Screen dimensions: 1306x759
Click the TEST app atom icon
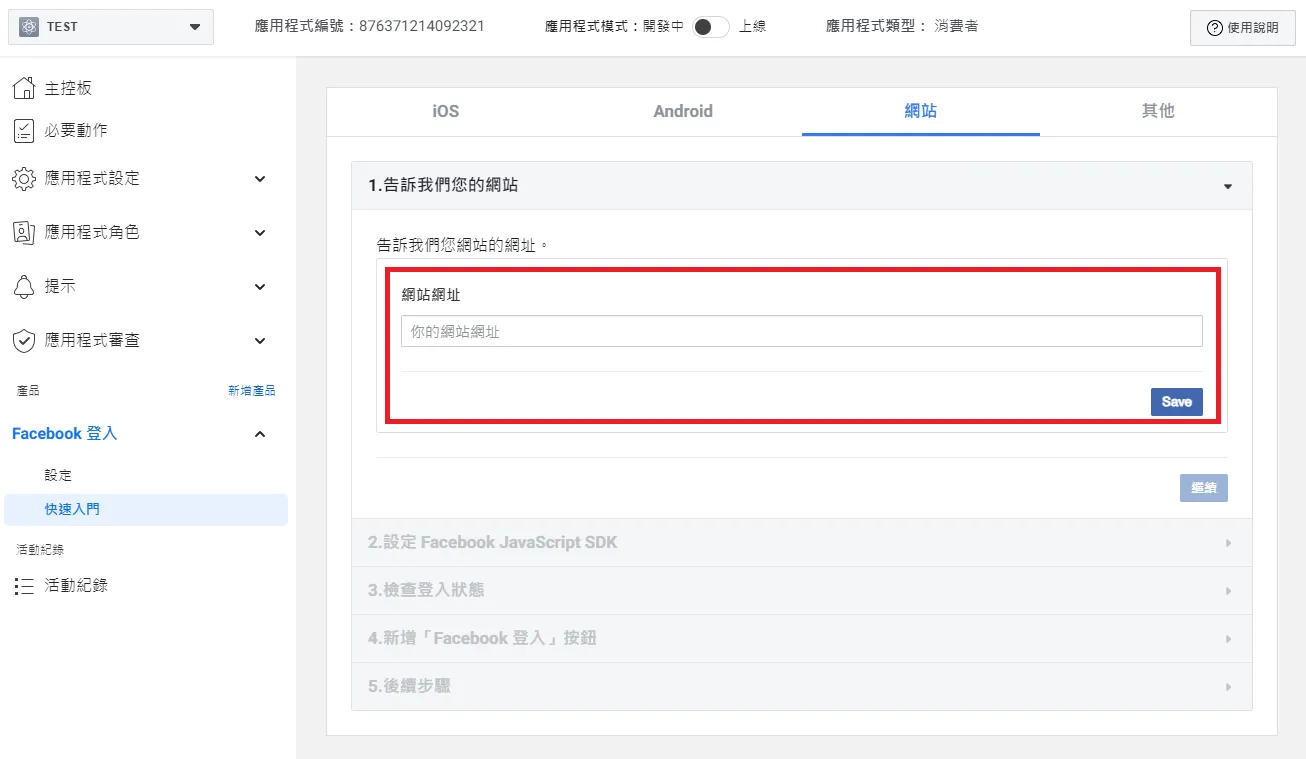click(29, 27)
